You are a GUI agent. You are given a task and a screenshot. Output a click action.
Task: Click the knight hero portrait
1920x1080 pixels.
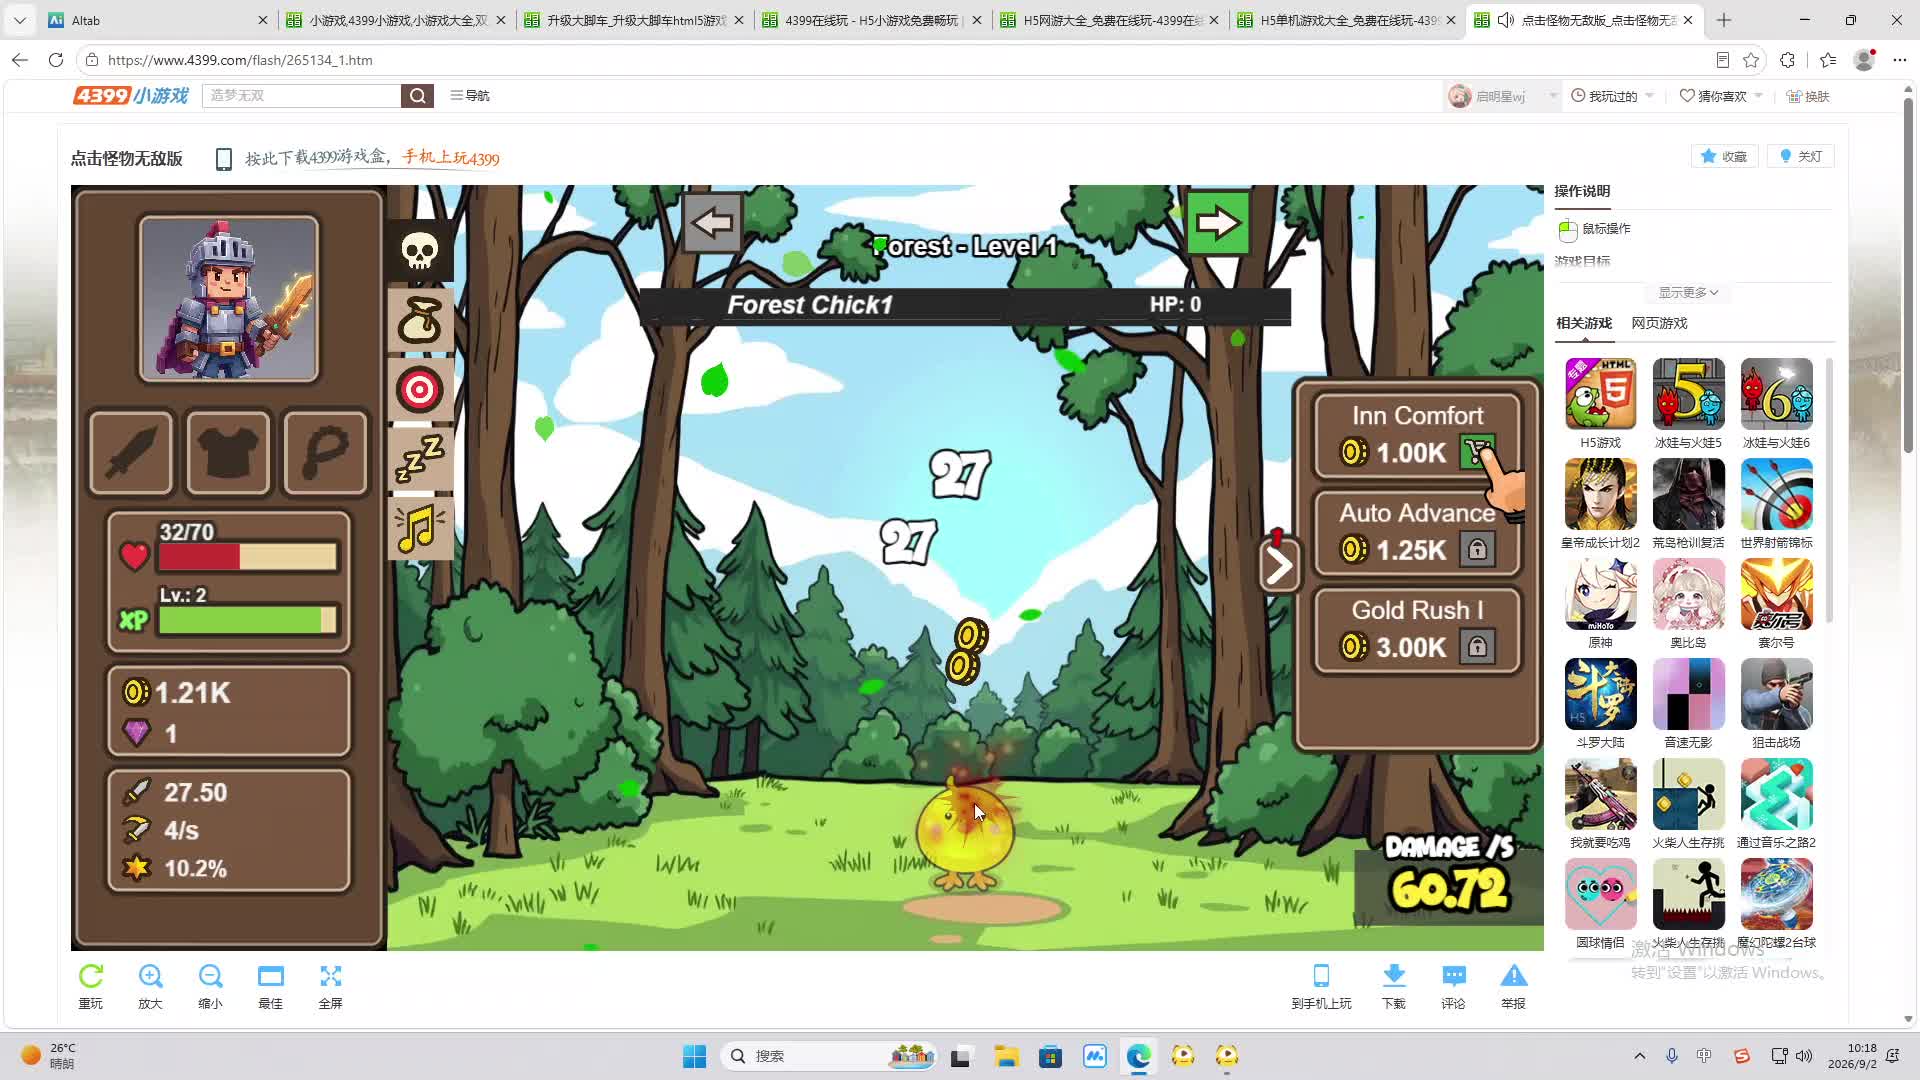pyautogui.click(x=229, y=299)
